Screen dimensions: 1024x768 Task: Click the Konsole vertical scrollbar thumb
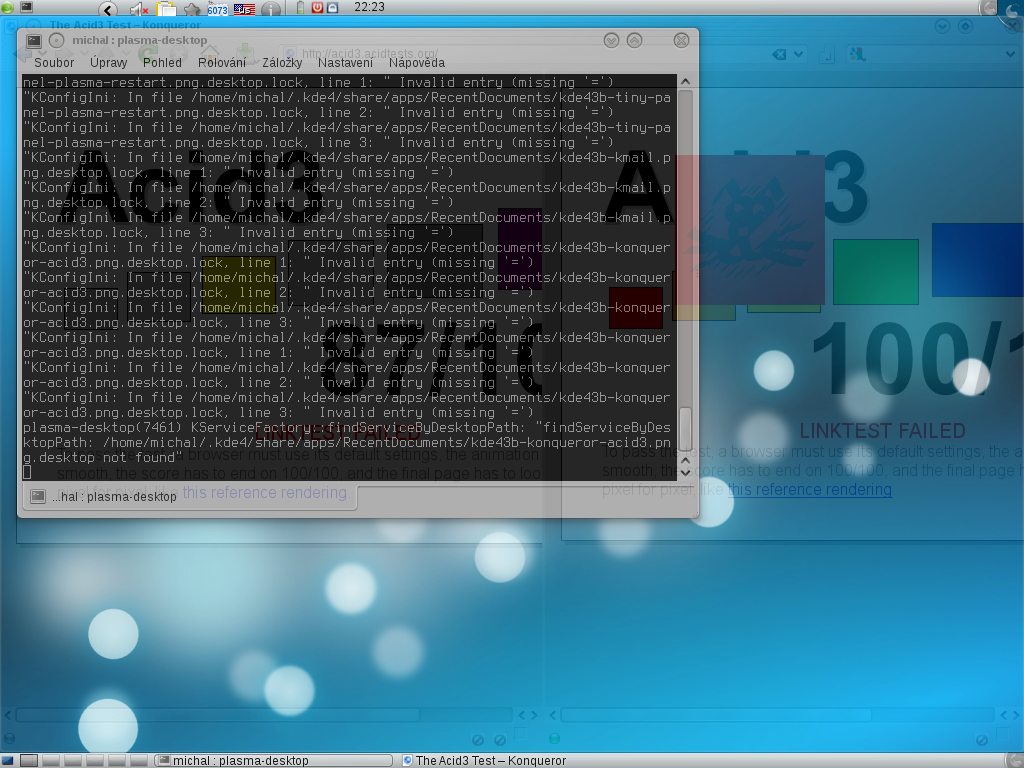(x=685, y=428)
